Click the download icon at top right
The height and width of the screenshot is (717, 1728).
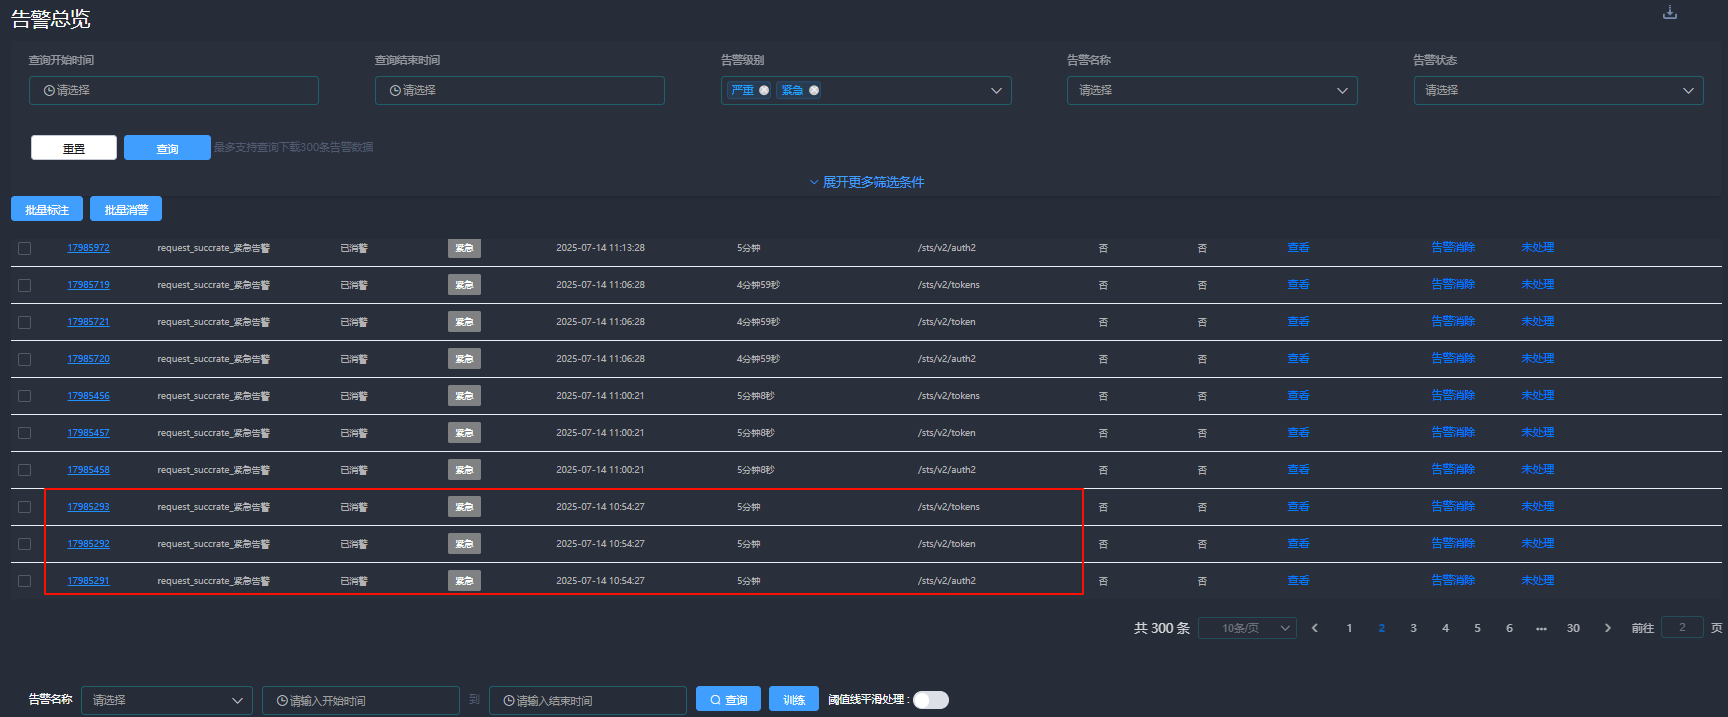[1669, 13]
